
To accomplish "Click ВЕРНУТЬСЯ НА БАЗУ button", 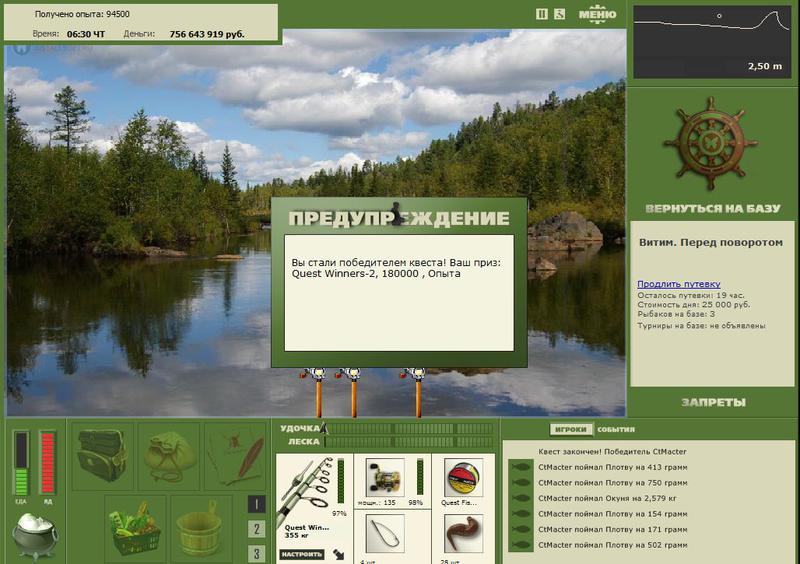I will [x=713, y=208].
